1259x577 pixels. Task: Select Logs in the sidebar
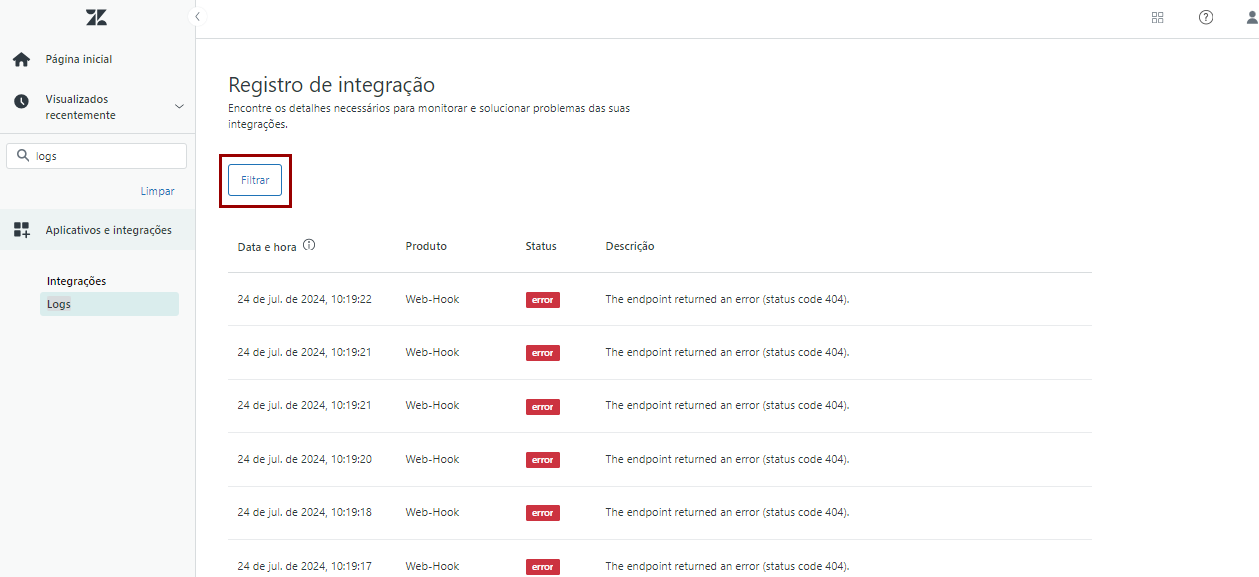pos(60,304)
